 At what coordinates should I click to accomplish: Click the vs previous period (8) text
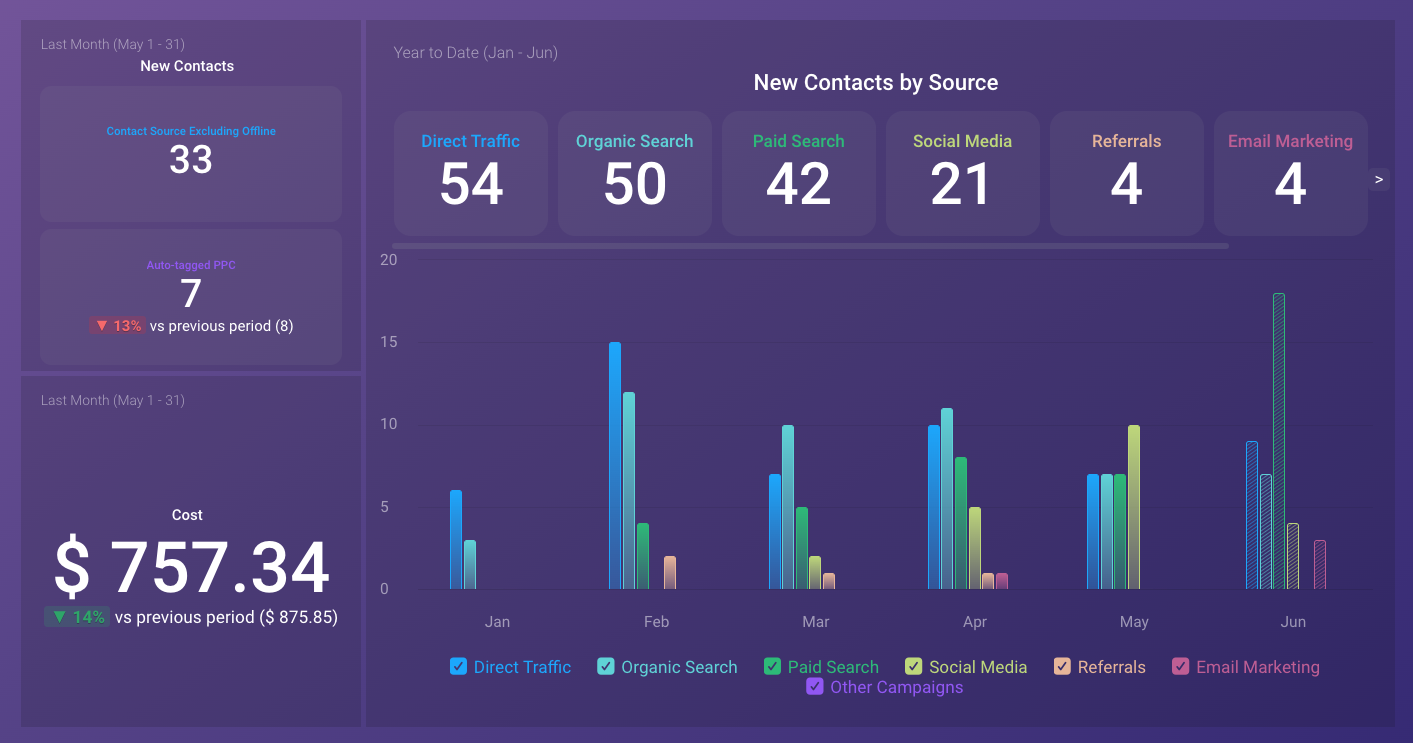[221, 326]
